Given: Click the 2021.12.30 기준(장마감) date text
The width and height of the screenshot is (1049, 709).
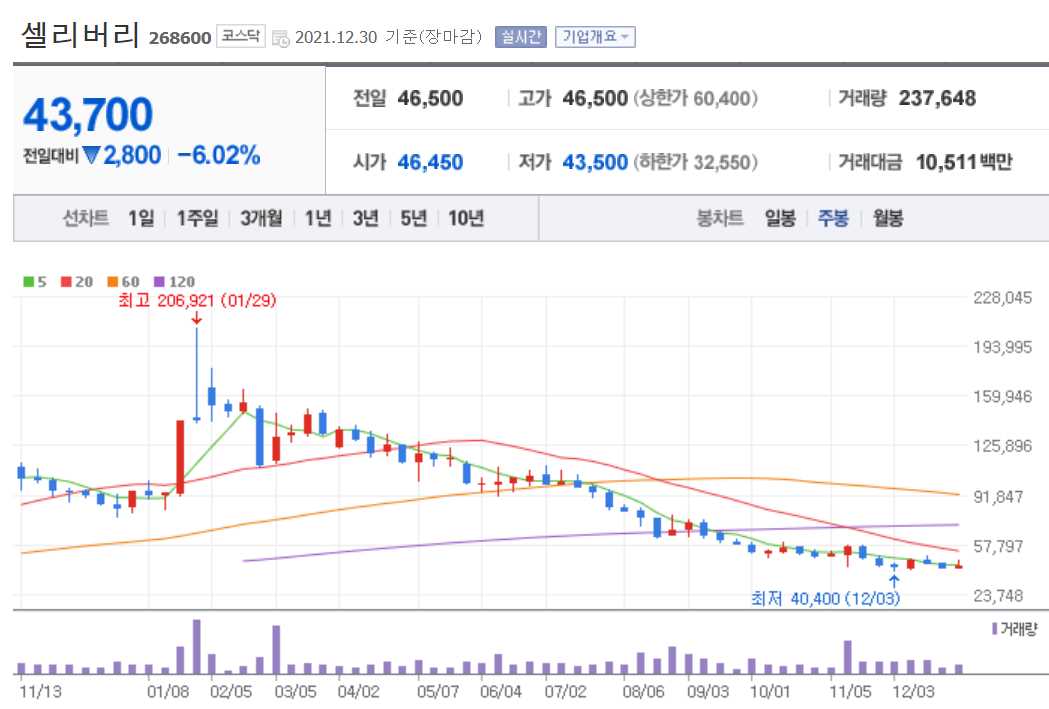Looking at the screenshot, I should [389, 37].
